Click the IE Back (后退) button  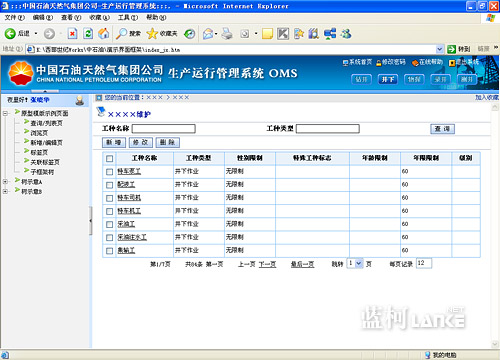pyautogui.click(x=17, y=33)
